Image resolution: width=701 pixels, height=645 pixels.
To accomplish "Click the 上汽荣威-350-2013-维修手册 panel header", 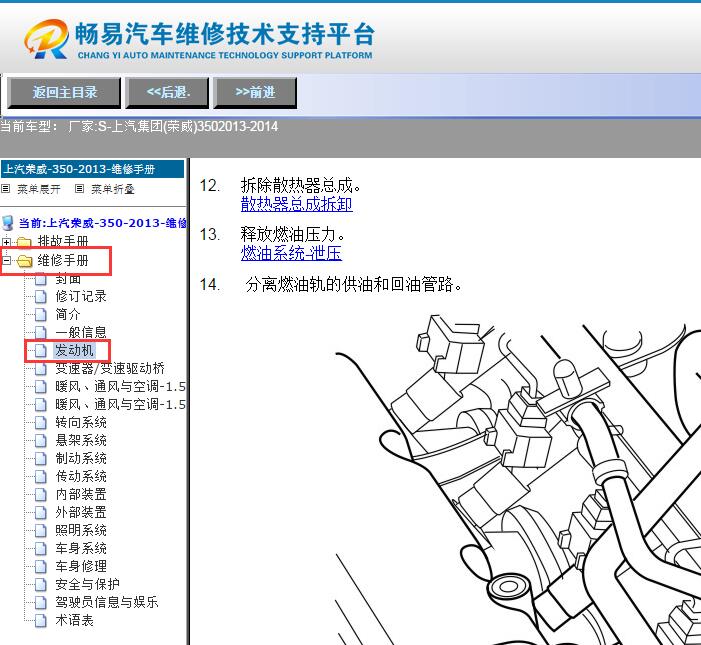I will pos(93,169).
